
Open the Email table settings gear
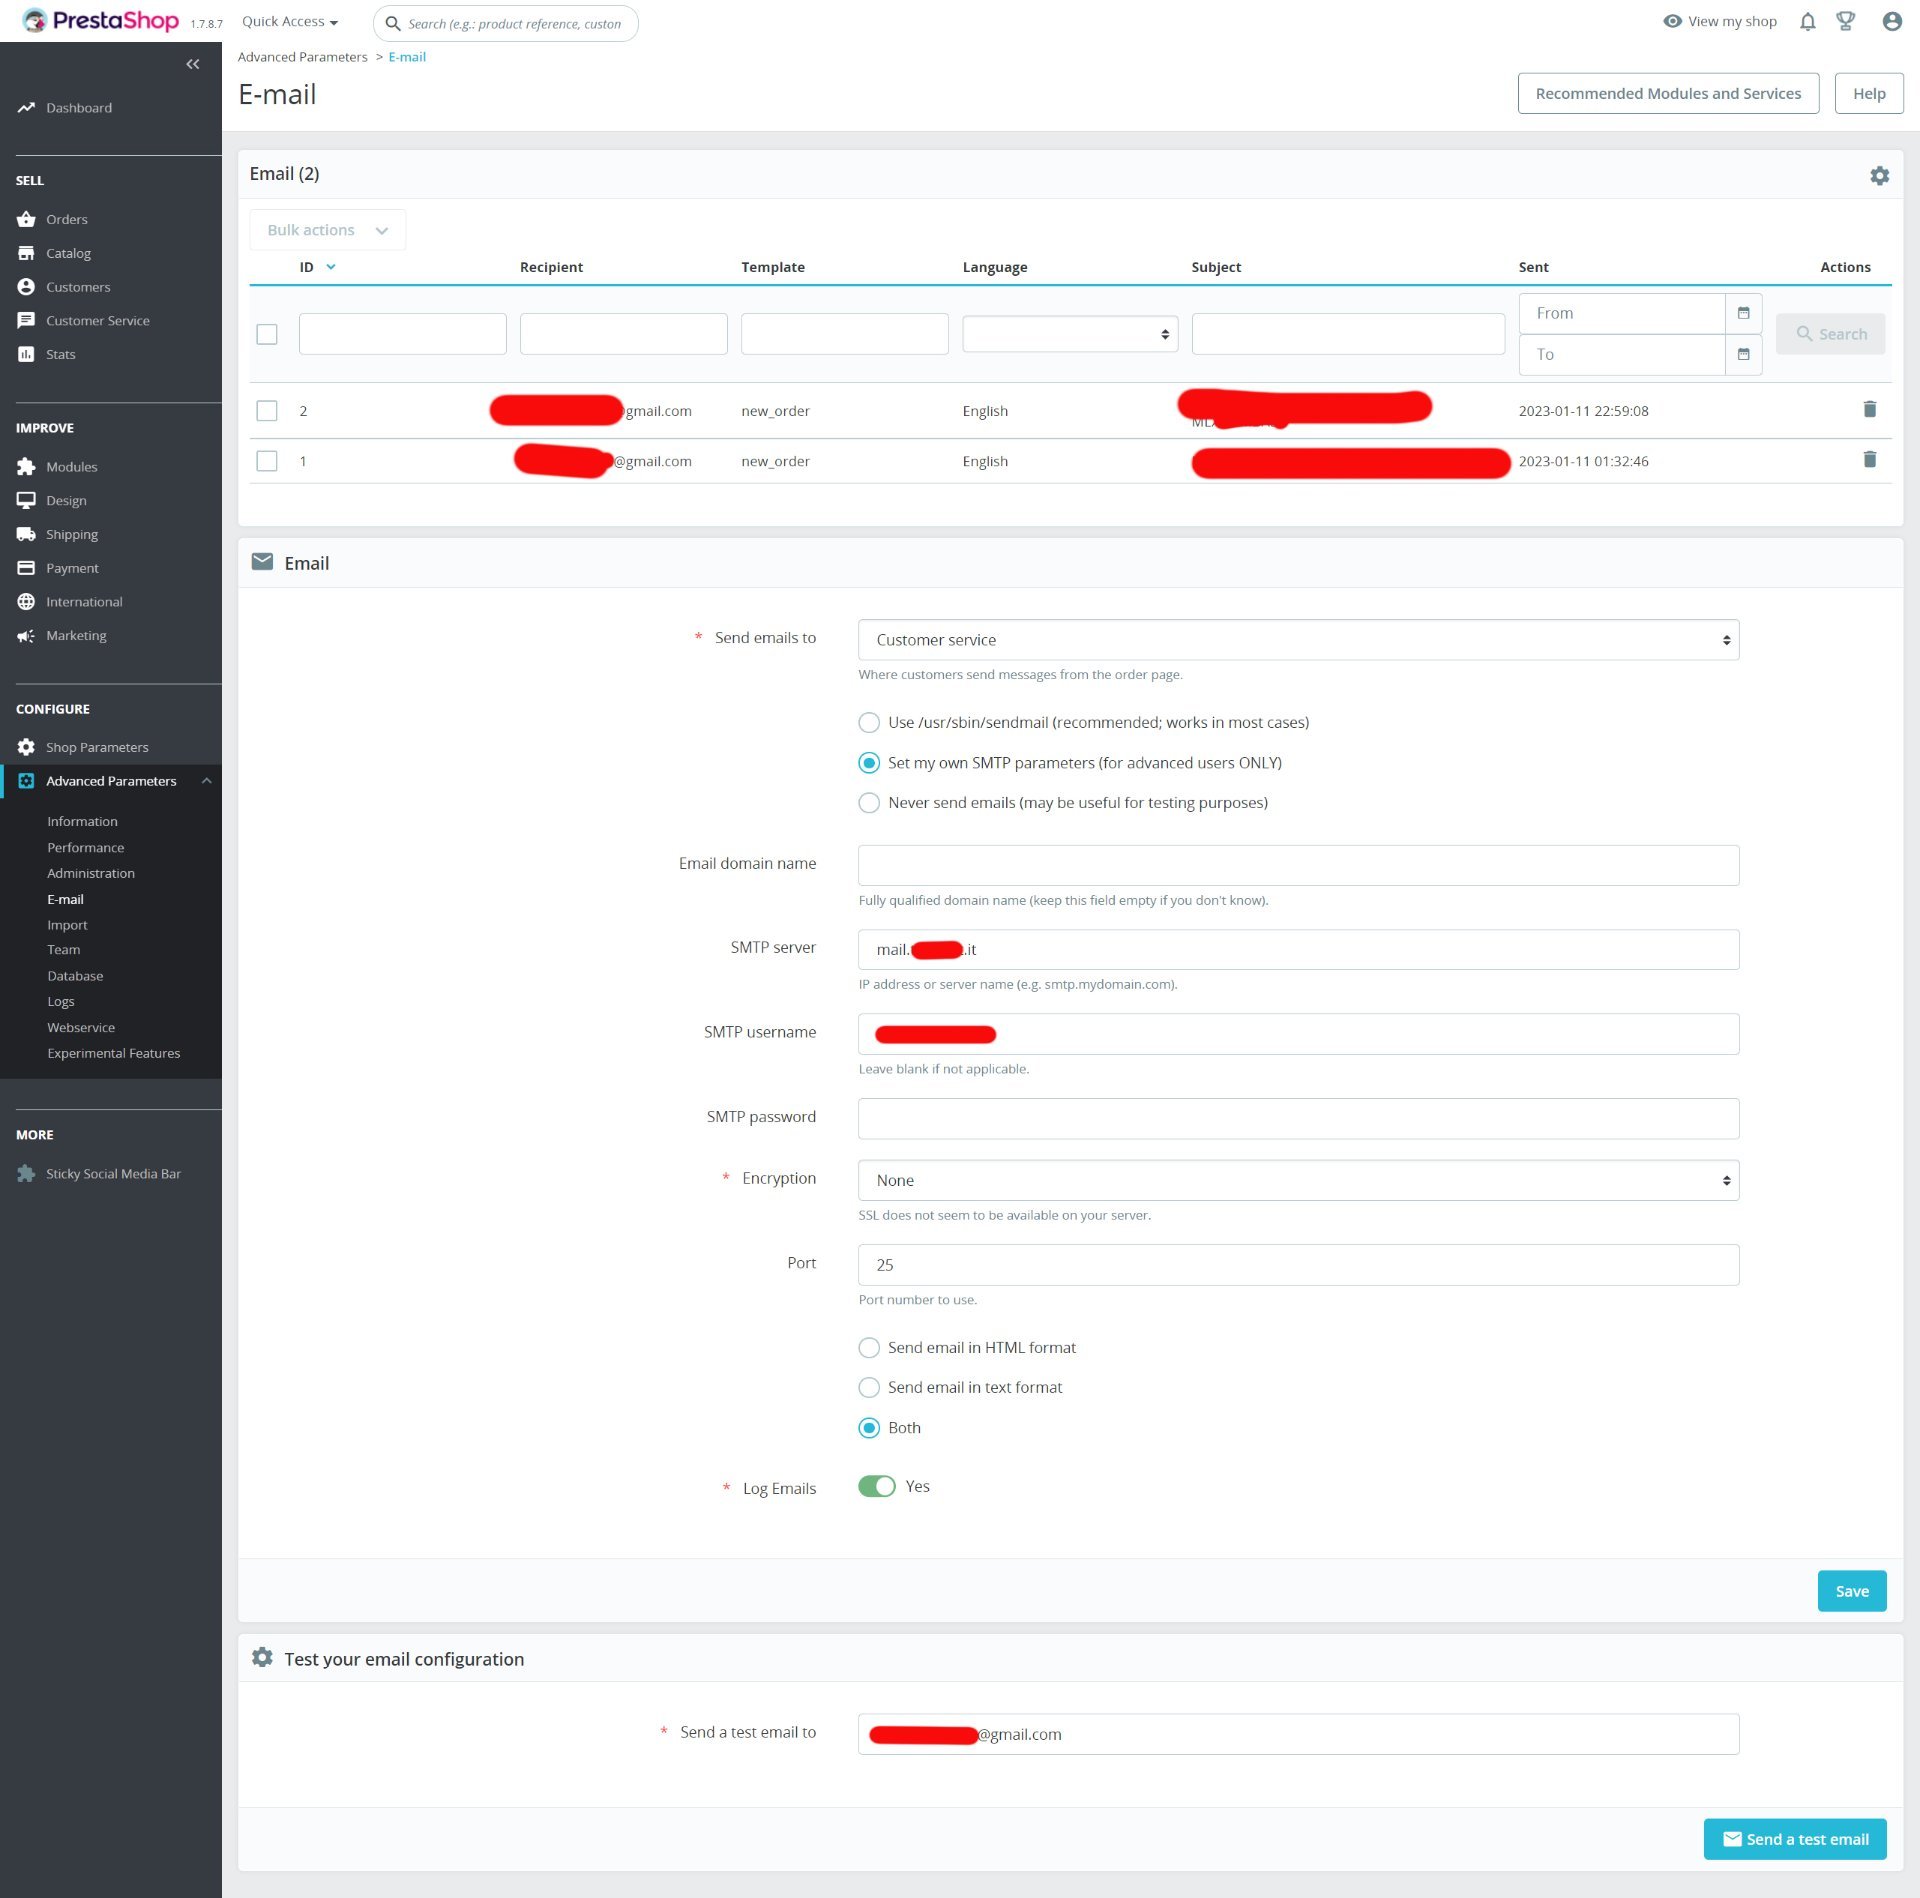pos(1879,176)
